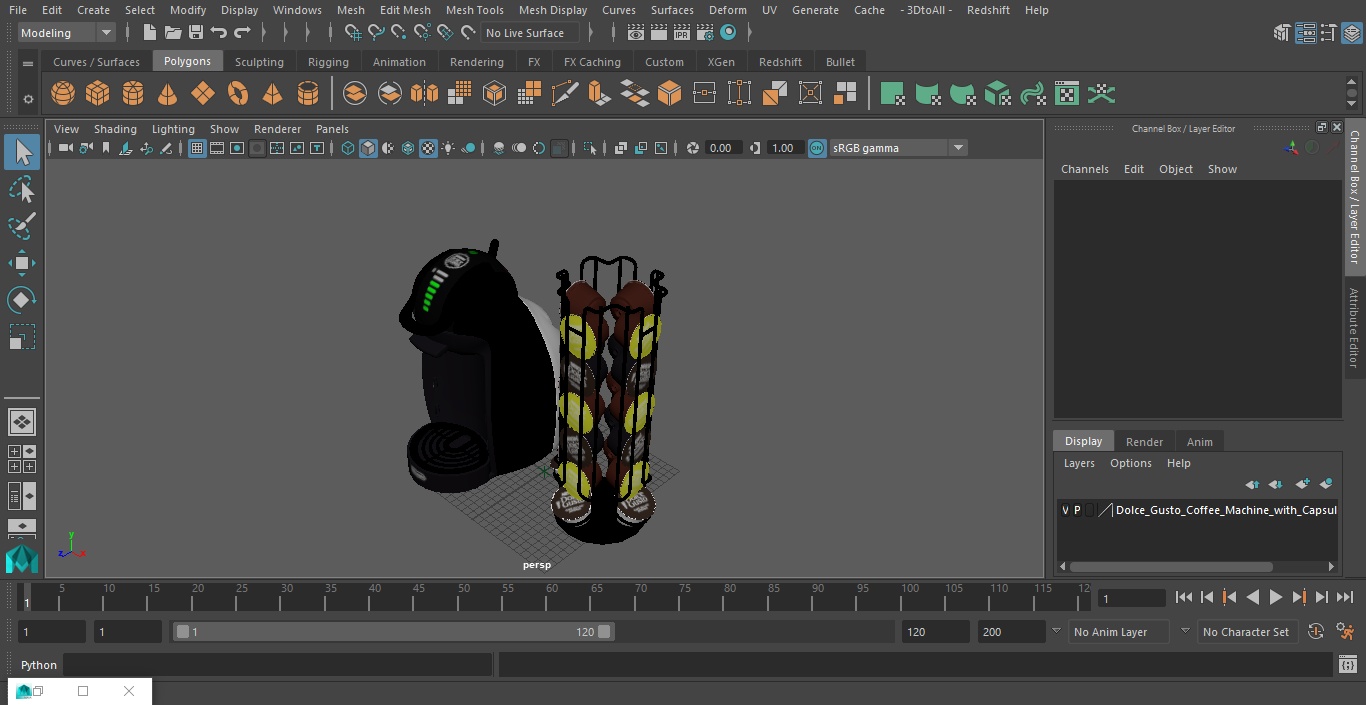Select the Lasso selection tool

pyautogui.click(x=22, y=190)
